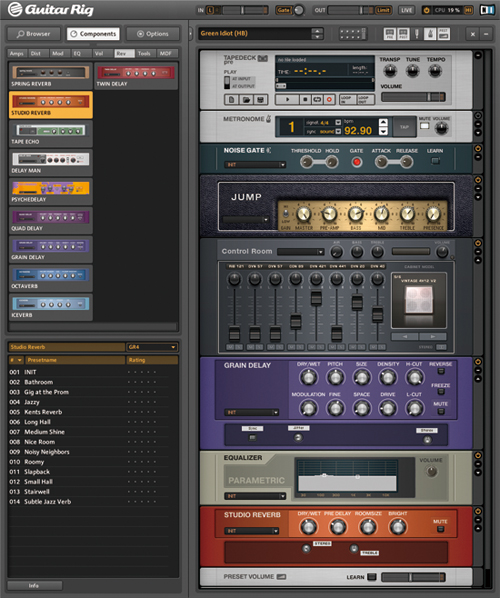The height and width of the screenshot is (598, 500).
Task: Click the Studio Reverb Roomsize knob
Action: click(368, 527)
